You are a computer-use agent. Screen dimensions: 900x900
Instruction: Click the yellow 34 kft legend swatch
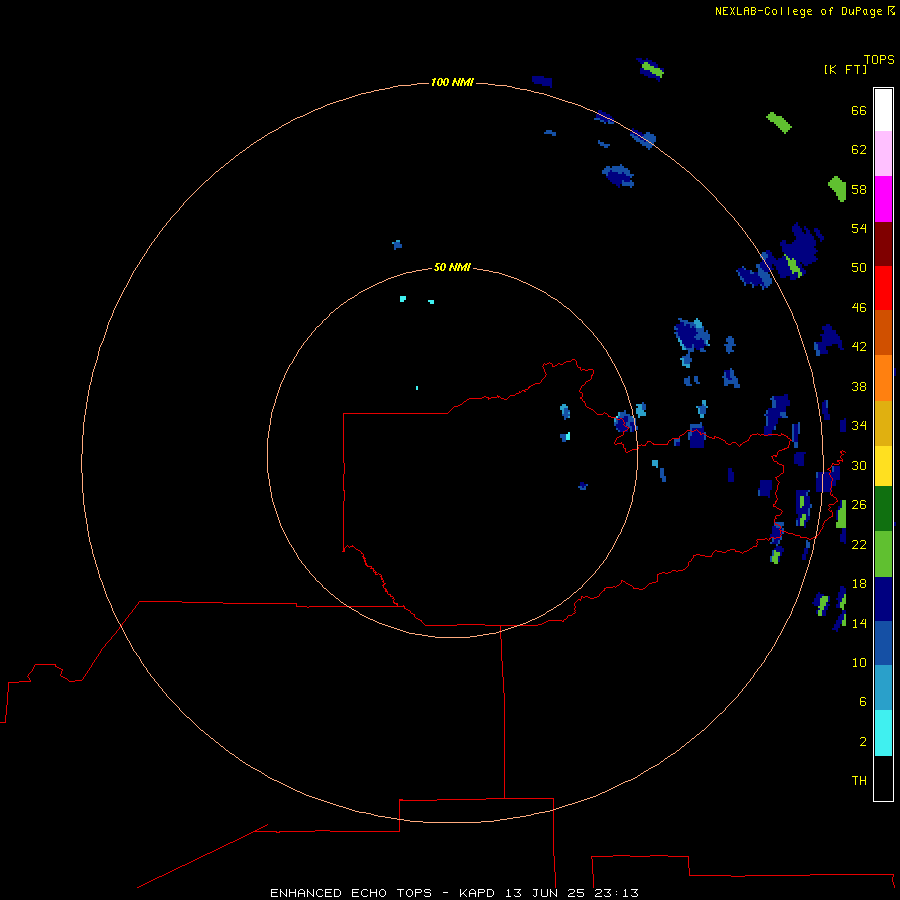(x=883, y=466)
